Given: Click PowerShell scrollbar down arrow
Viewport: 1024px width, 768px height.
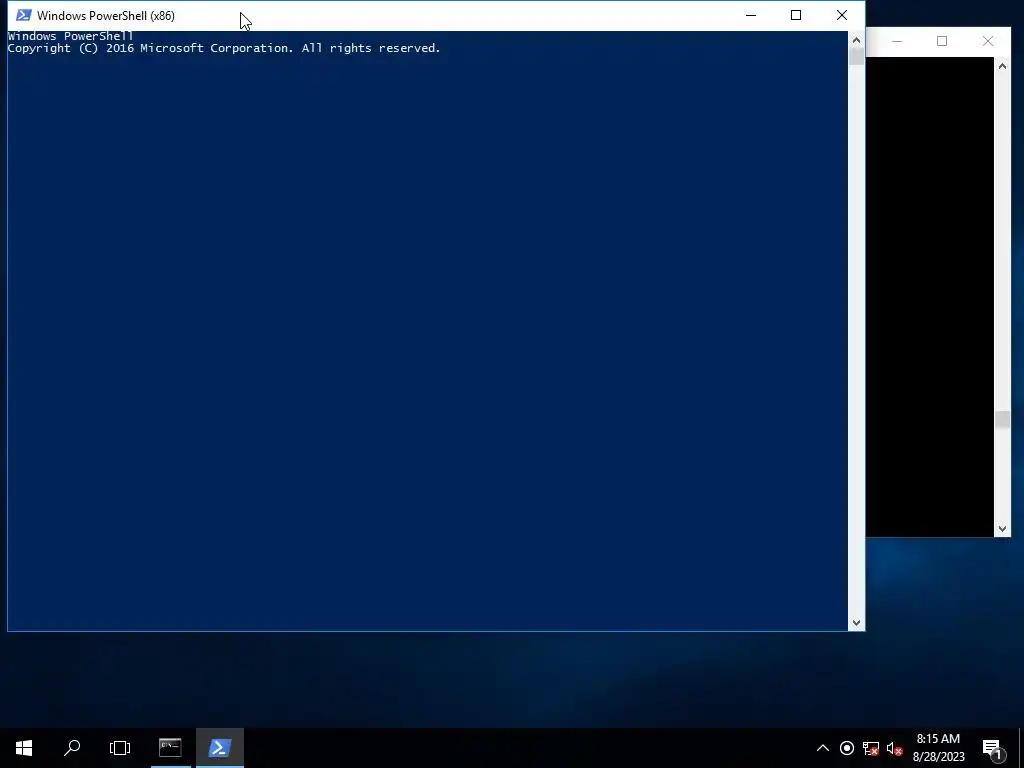Looking at the screenshot, I should [x=856, y=623].
